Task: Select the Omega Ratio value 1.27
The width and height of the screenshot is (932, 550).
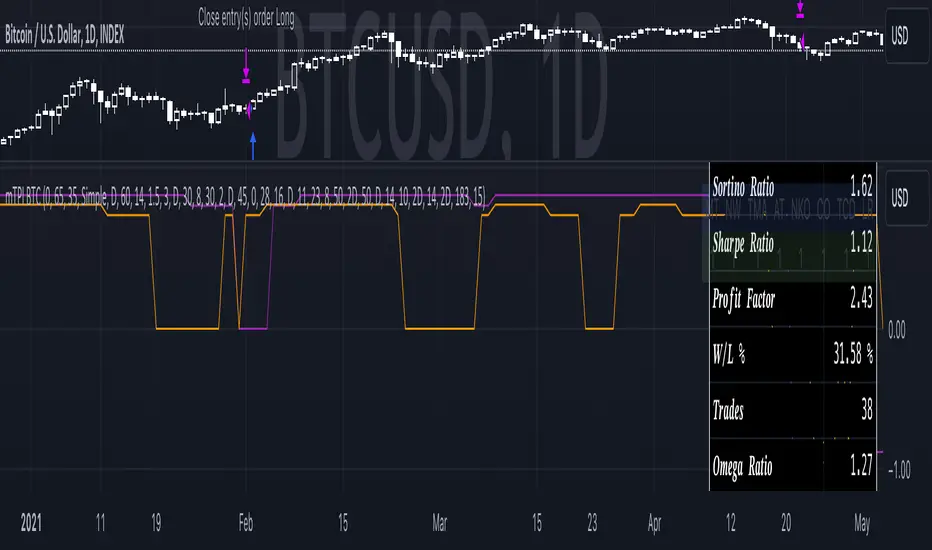Action: (861, 466)
